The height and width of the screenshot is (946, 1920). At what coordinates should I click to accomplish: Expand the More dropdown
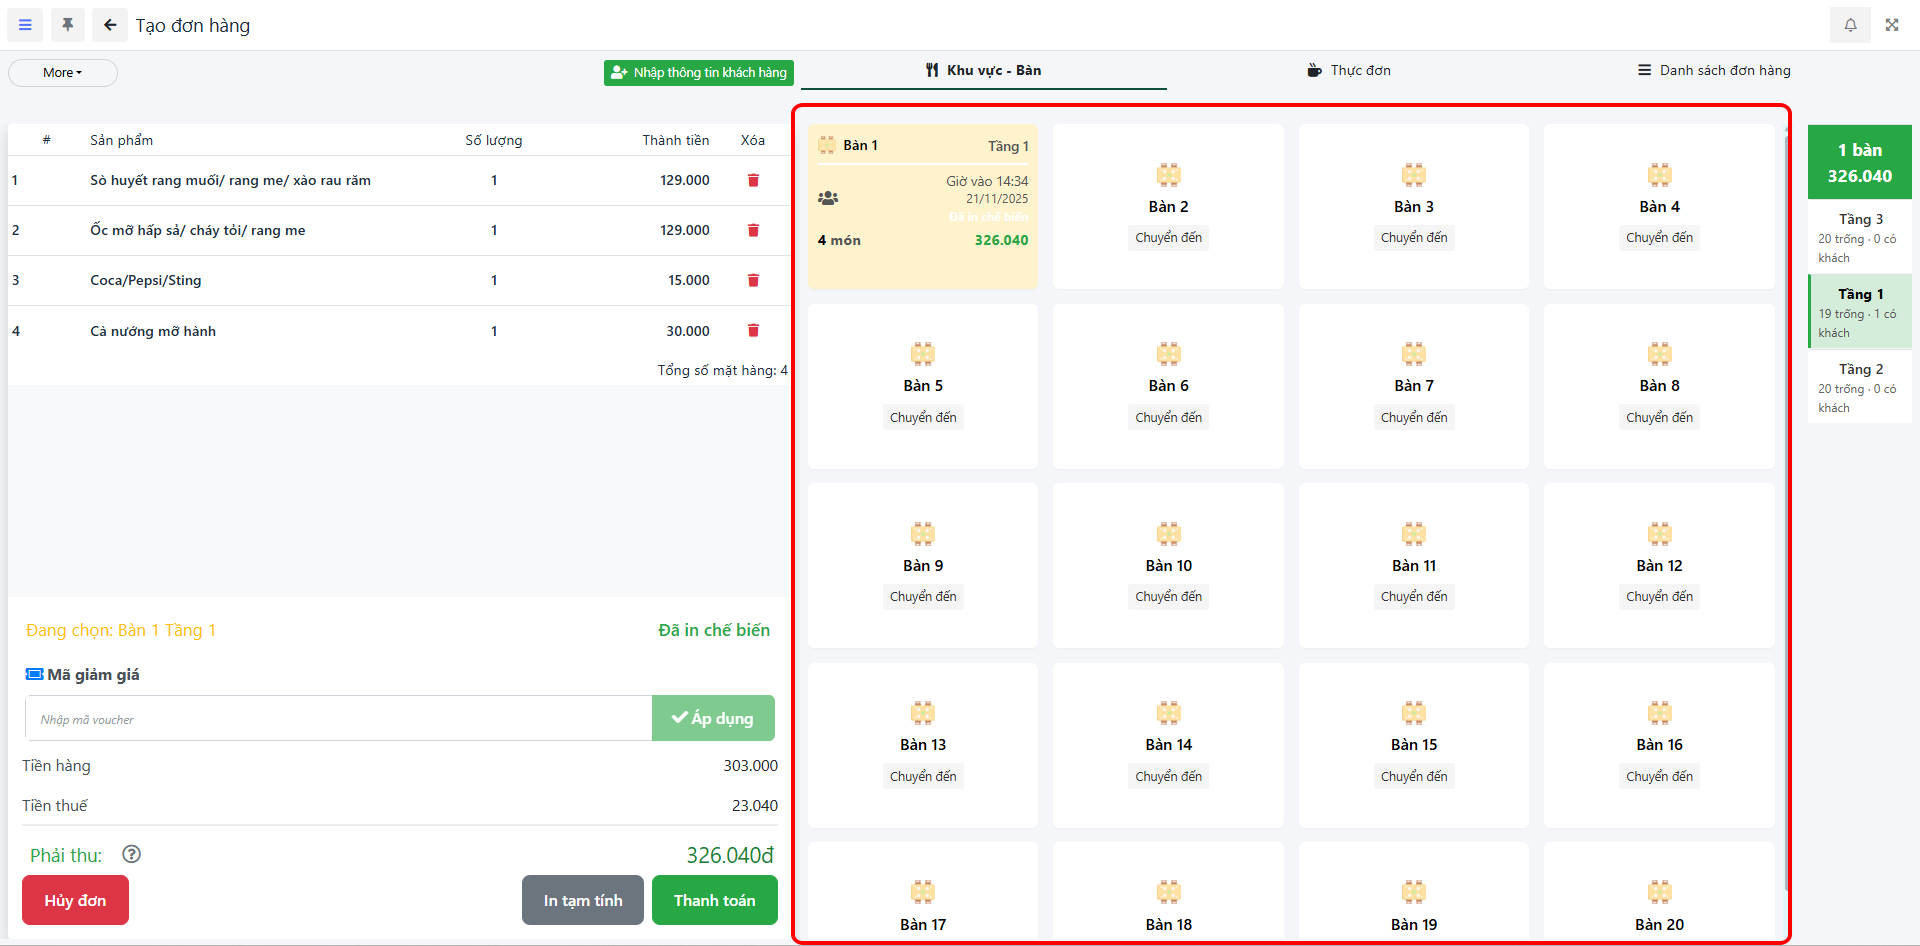pyautogui.click(x=63, y=73)
